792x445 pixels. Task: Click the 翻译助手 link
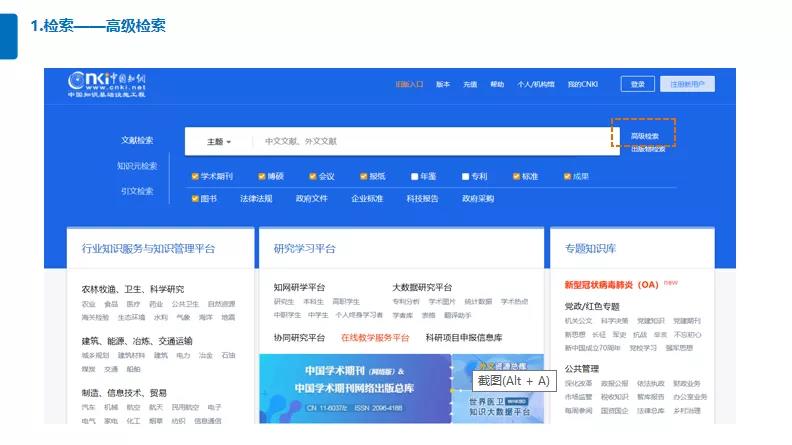tap(458, 315)
